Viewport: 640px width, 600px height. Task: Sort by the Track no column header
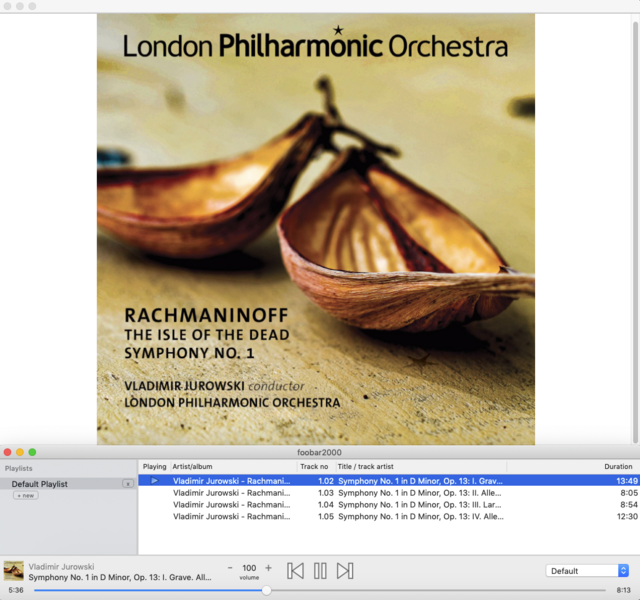click(x=314, y=467)
